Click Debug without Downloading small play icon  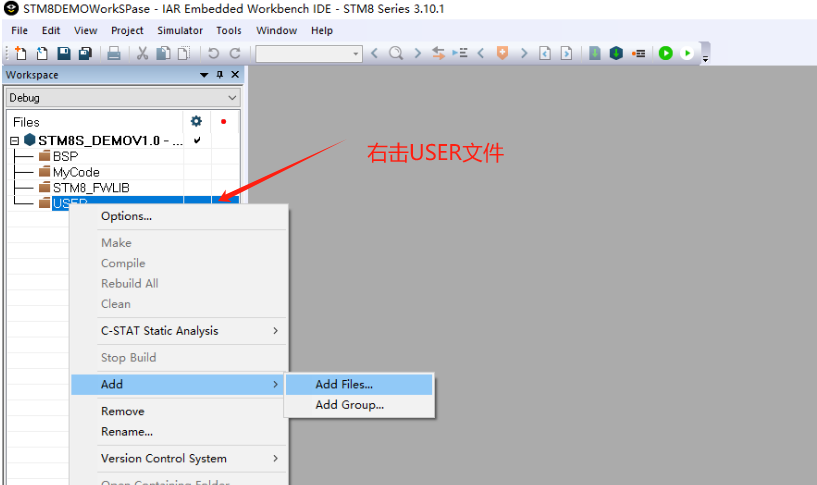(687, 53)
